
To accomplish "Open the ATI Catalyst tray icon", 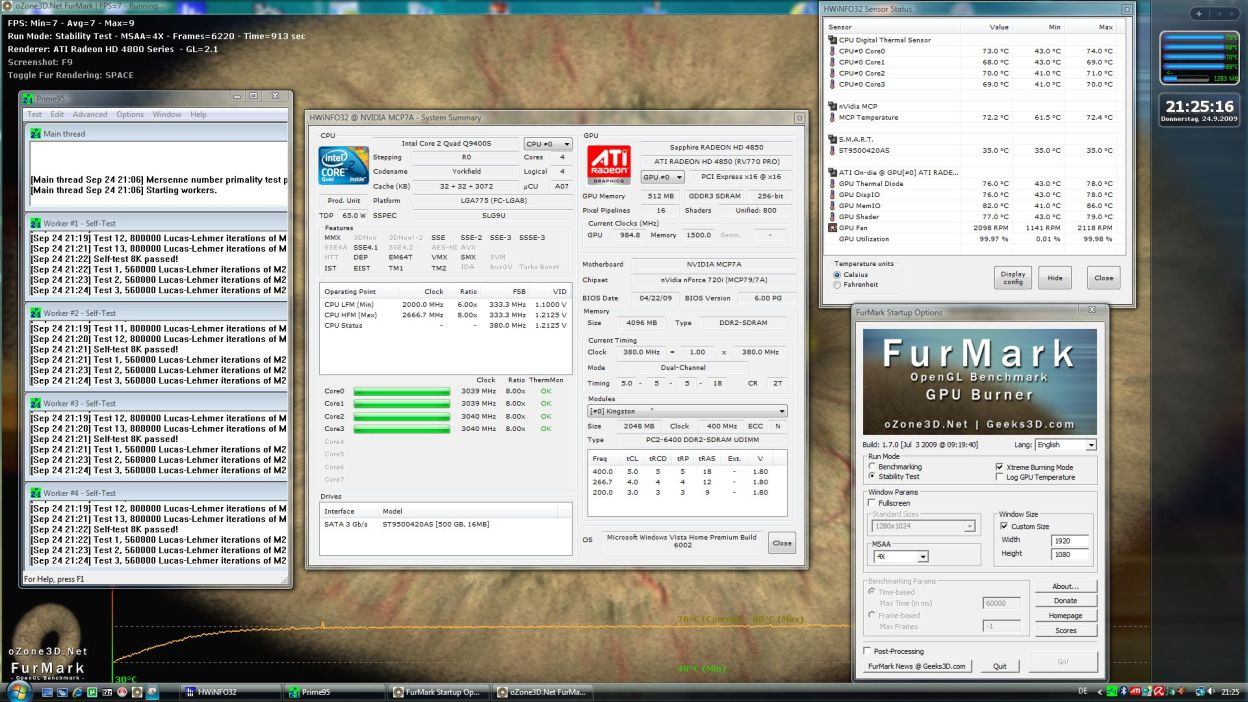I will point(1136,692).
